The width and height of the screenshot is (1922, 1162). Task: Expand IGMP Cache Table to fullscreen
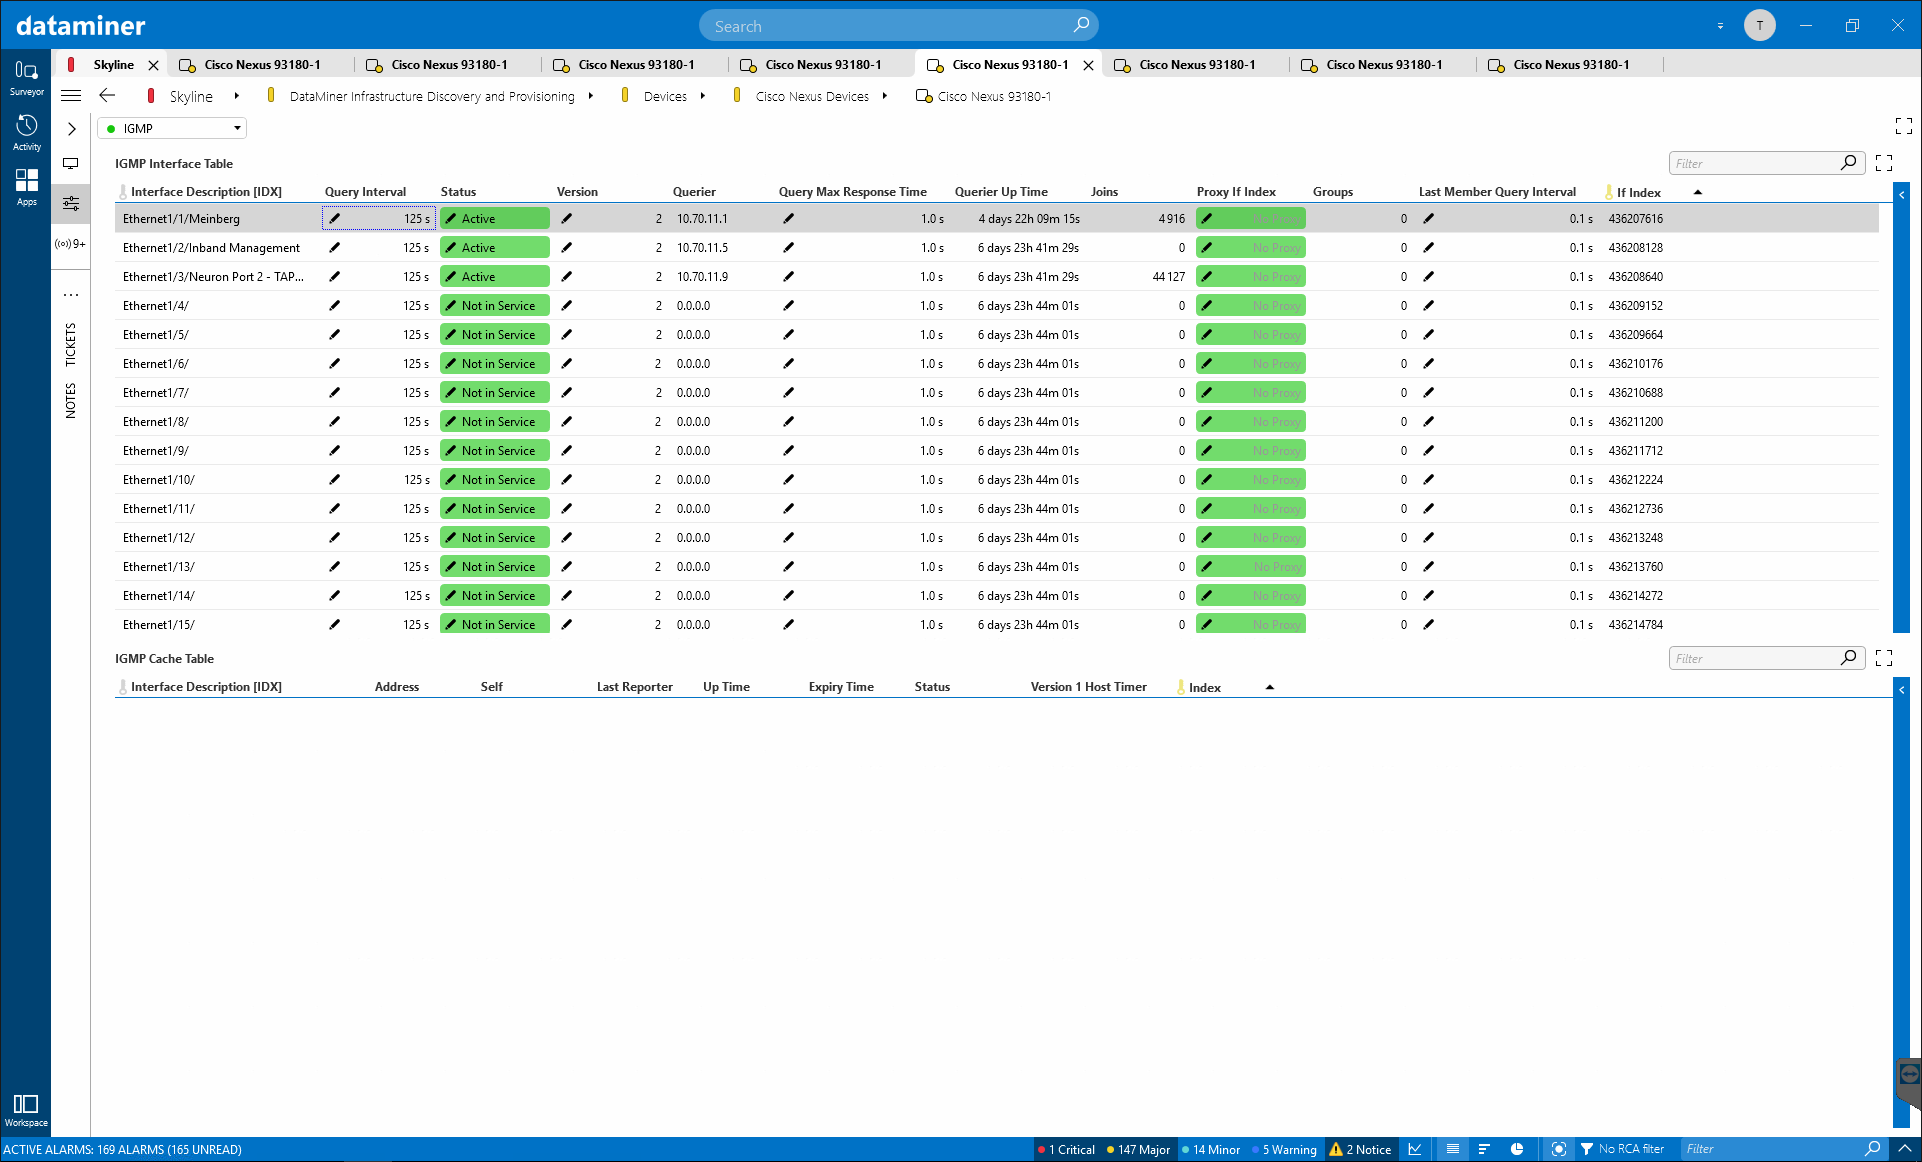pos(1884,658)
